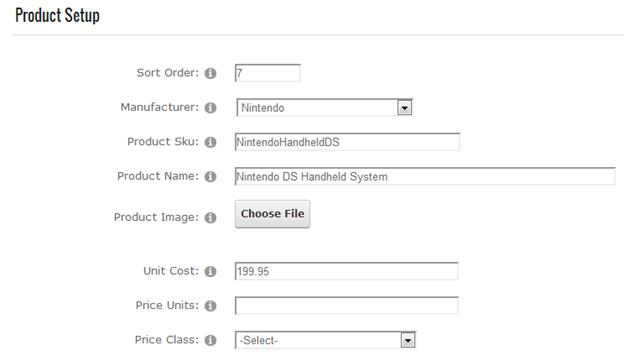
Task: Click the empty Price Units field
Action: pyautogui.click(x=346, y=305)
